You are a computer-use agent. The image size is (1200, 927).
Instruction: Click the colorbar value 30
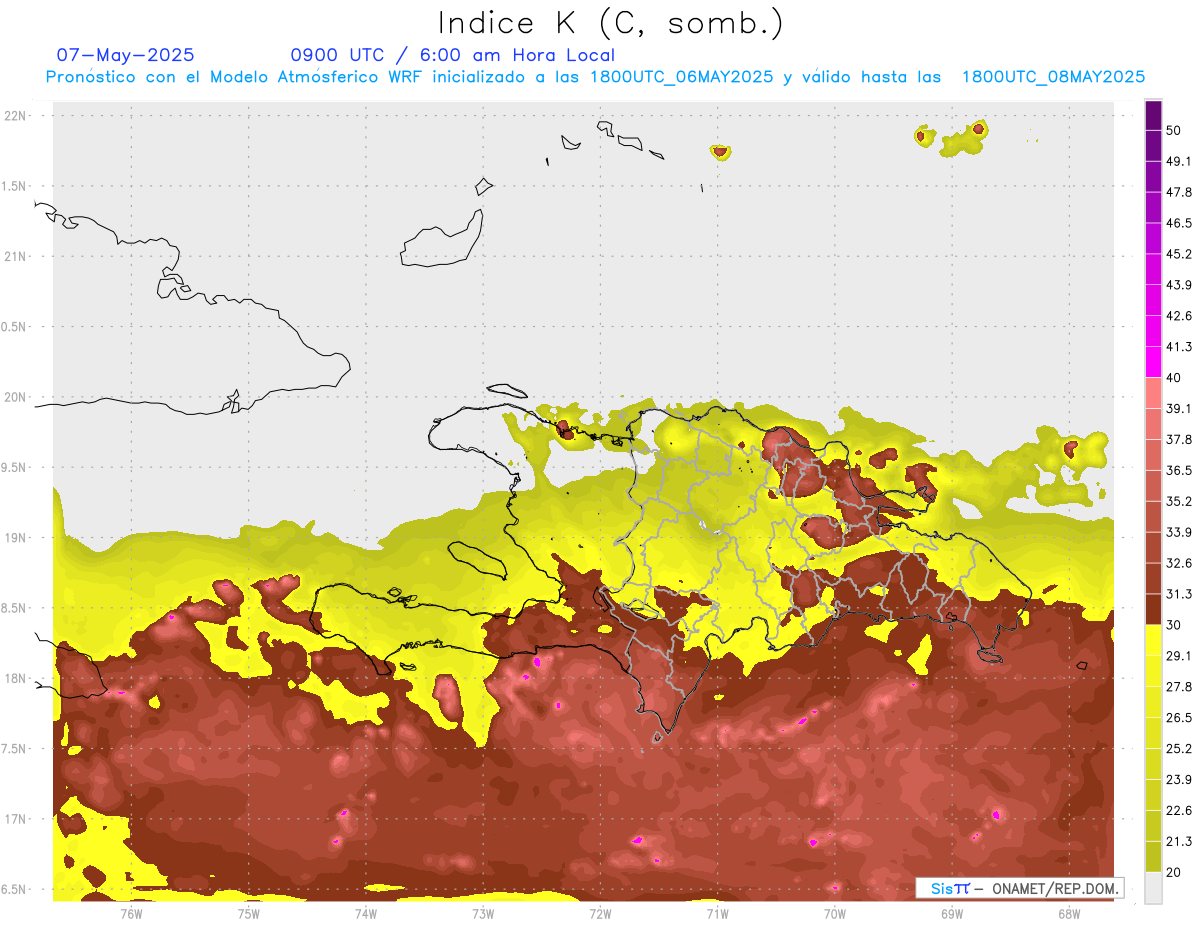1174,625
